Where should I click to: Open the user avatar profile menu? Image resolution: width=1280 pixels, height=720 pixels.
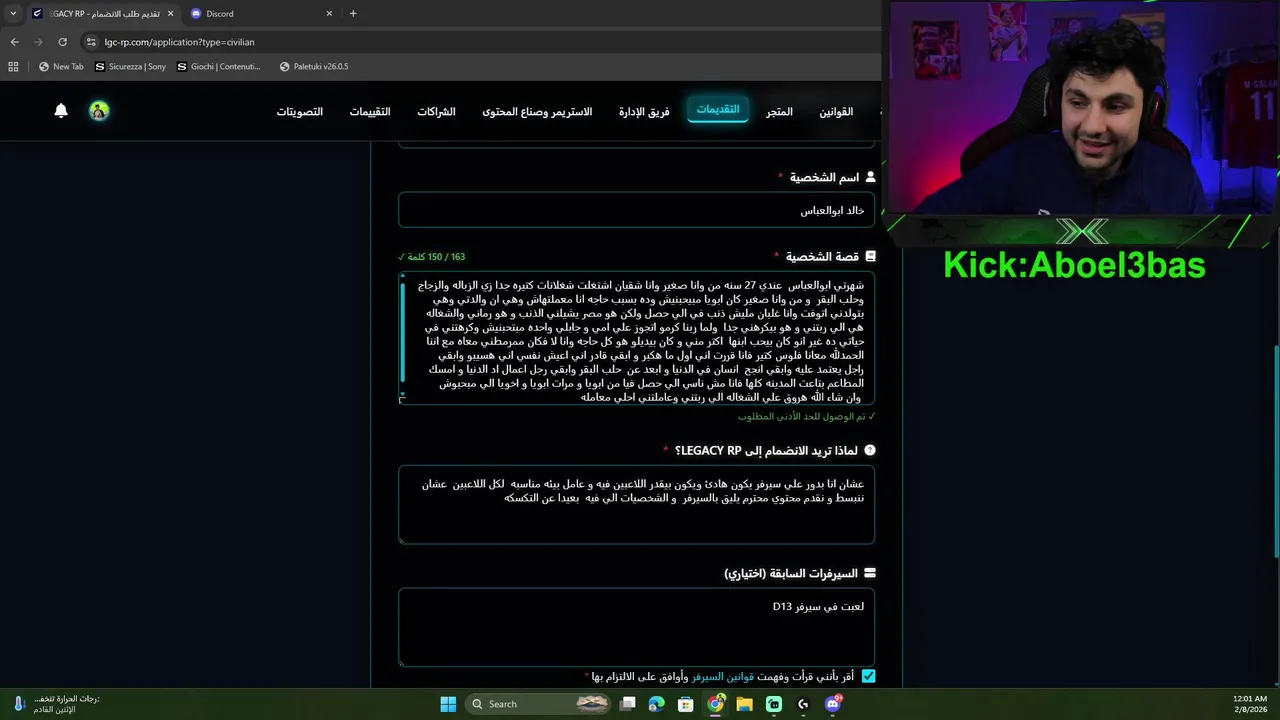coord(99,111)
